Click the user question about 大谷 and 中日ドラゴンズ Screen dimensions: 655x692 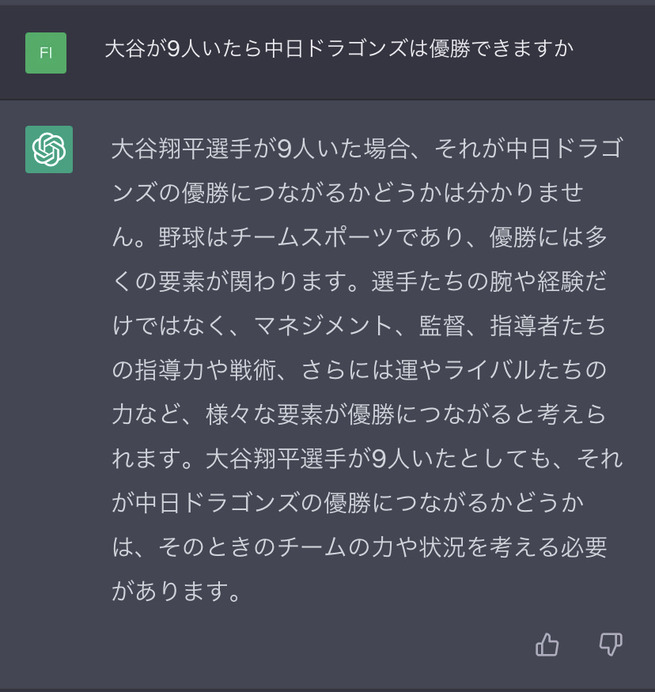(339, 49)
